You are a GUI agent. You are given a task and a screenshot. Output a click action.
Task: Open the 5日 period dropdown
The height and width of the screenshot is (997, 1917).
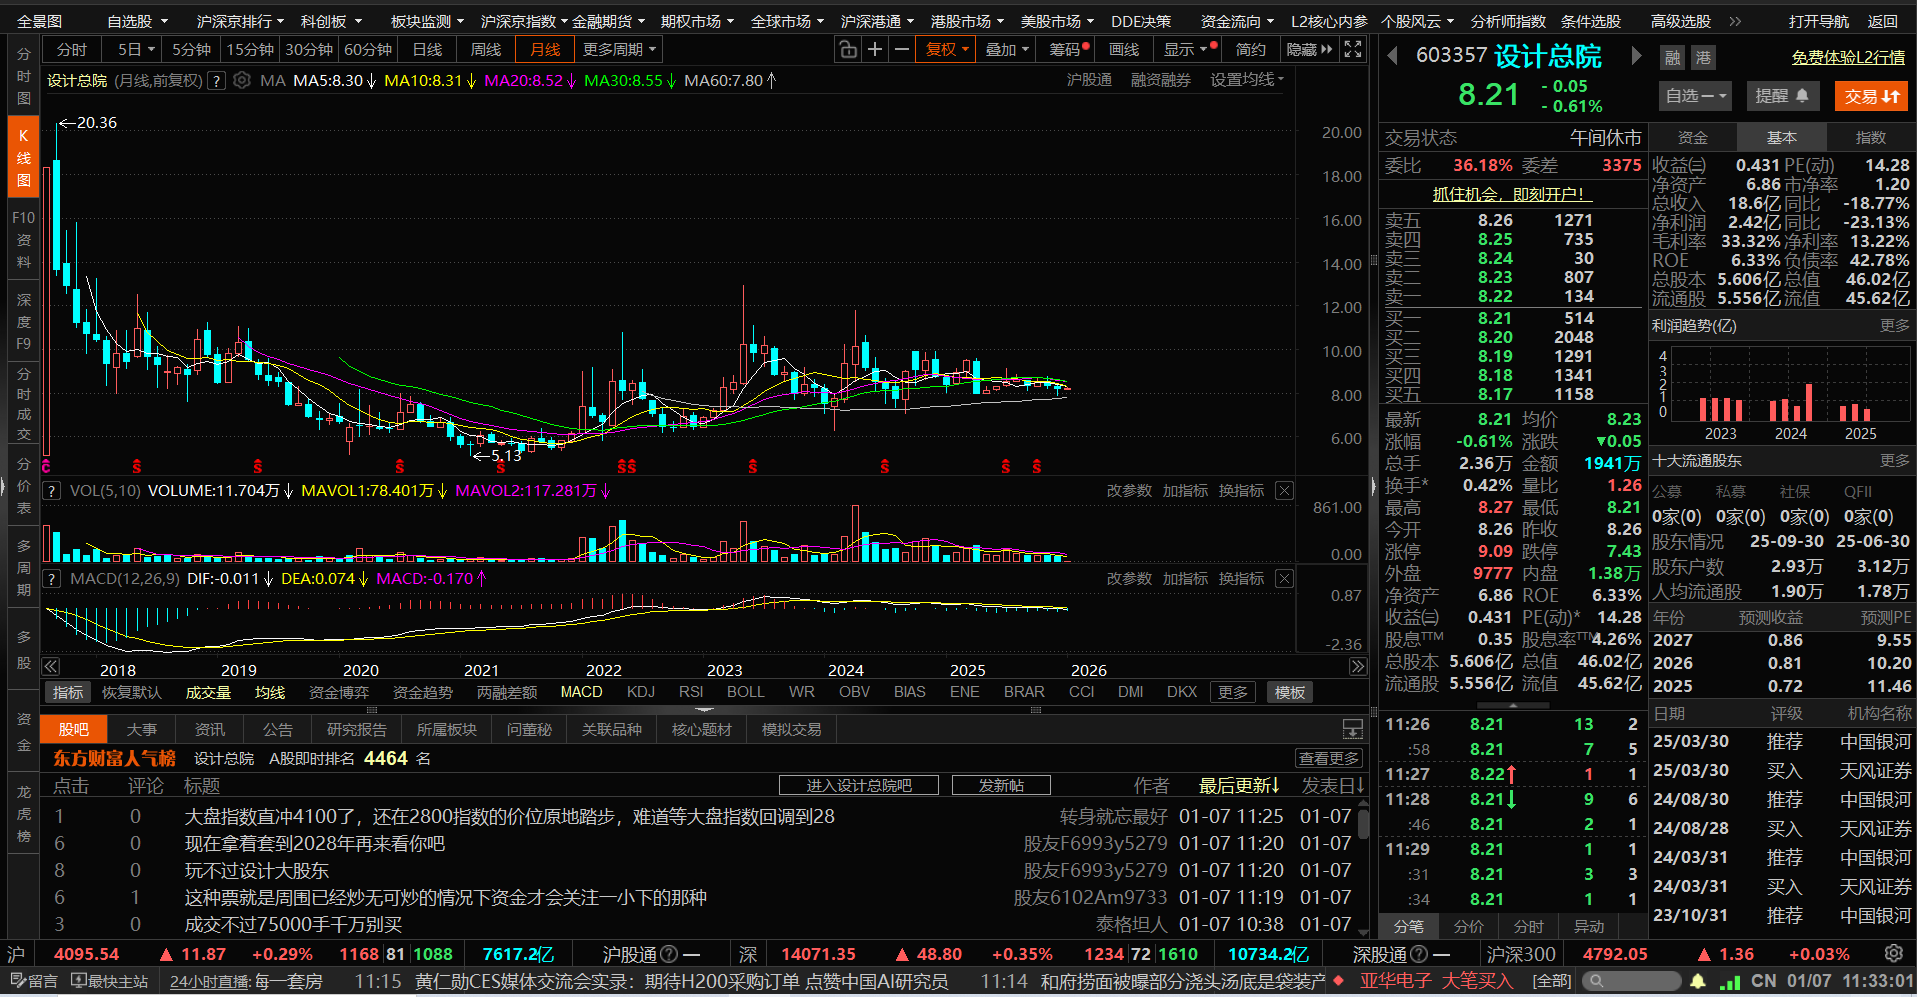pos(136,49)
